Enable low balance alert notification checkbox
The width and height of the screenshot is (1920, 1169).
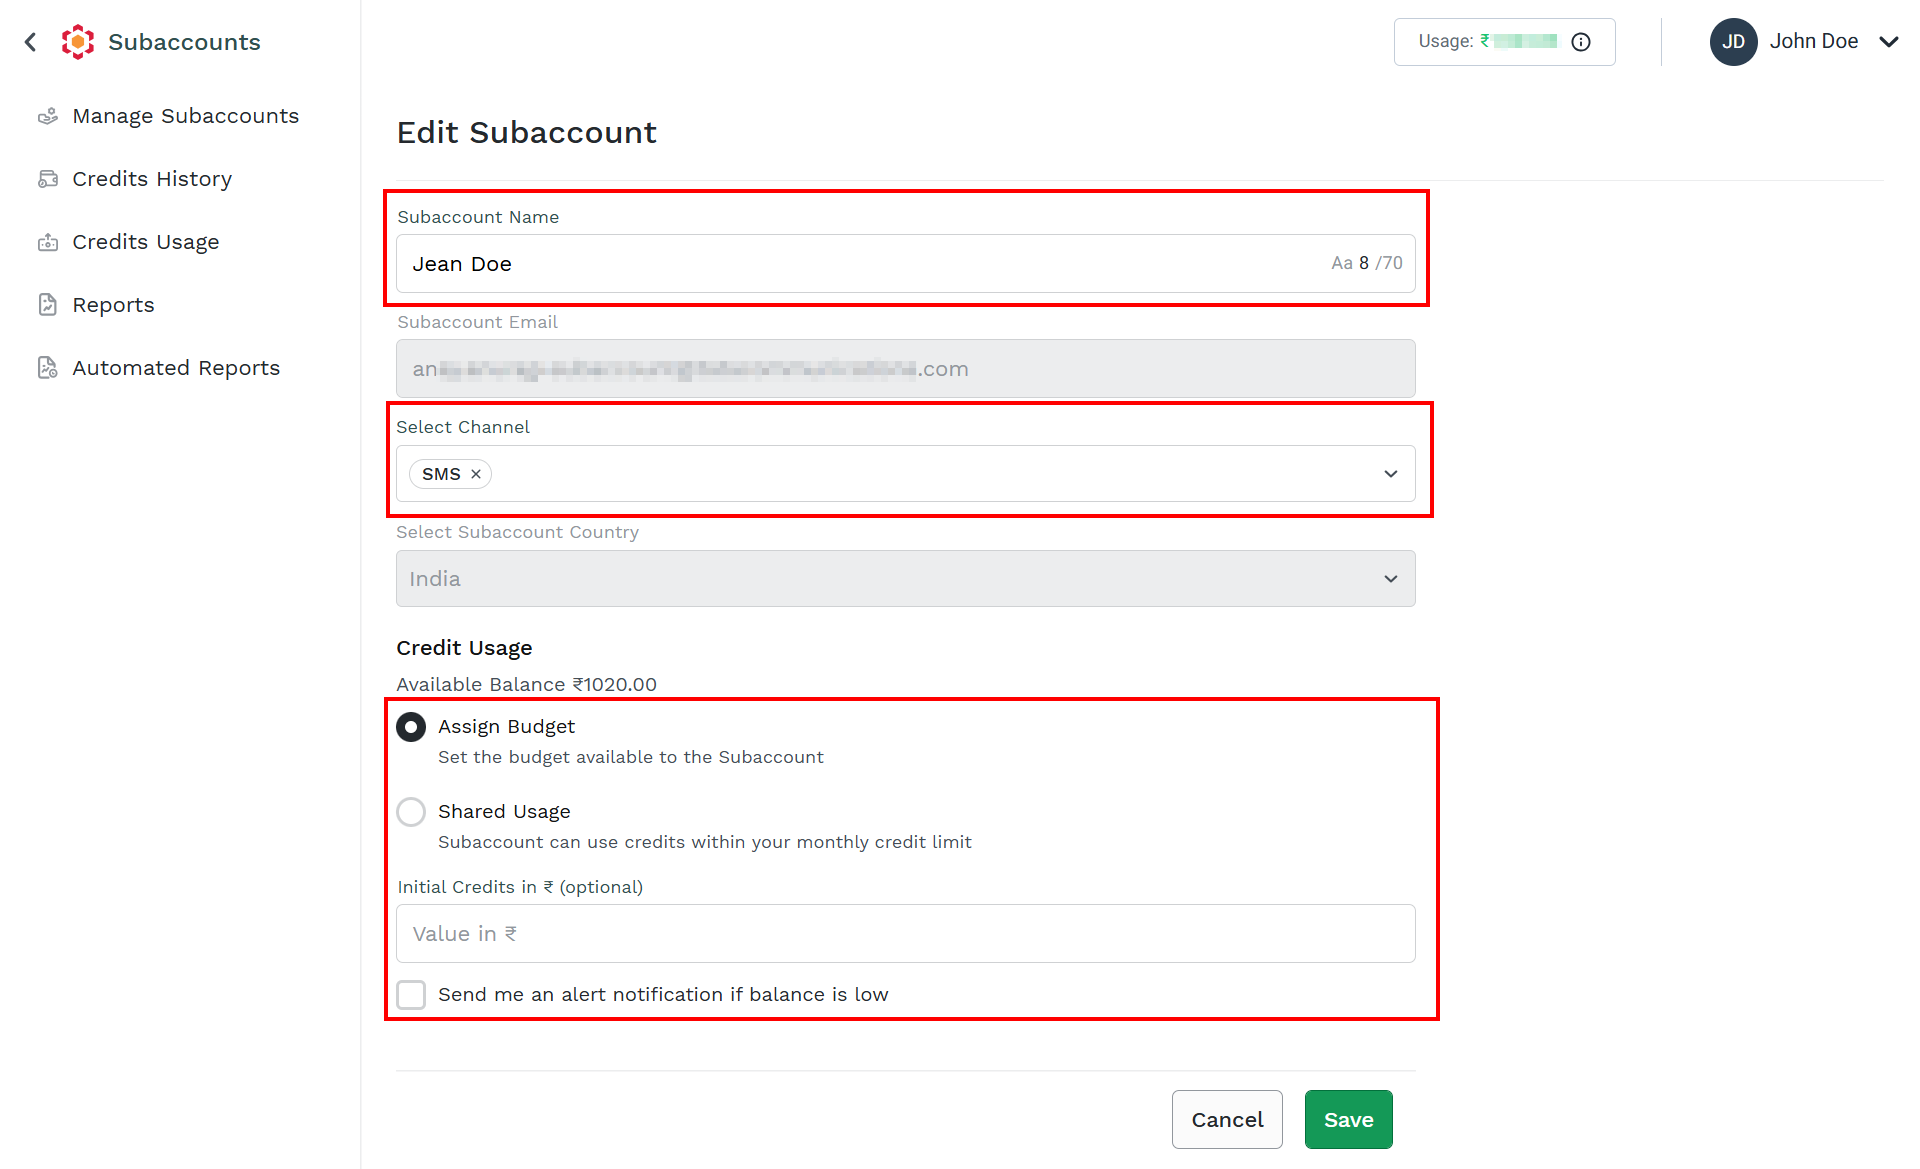coord(411,995)
